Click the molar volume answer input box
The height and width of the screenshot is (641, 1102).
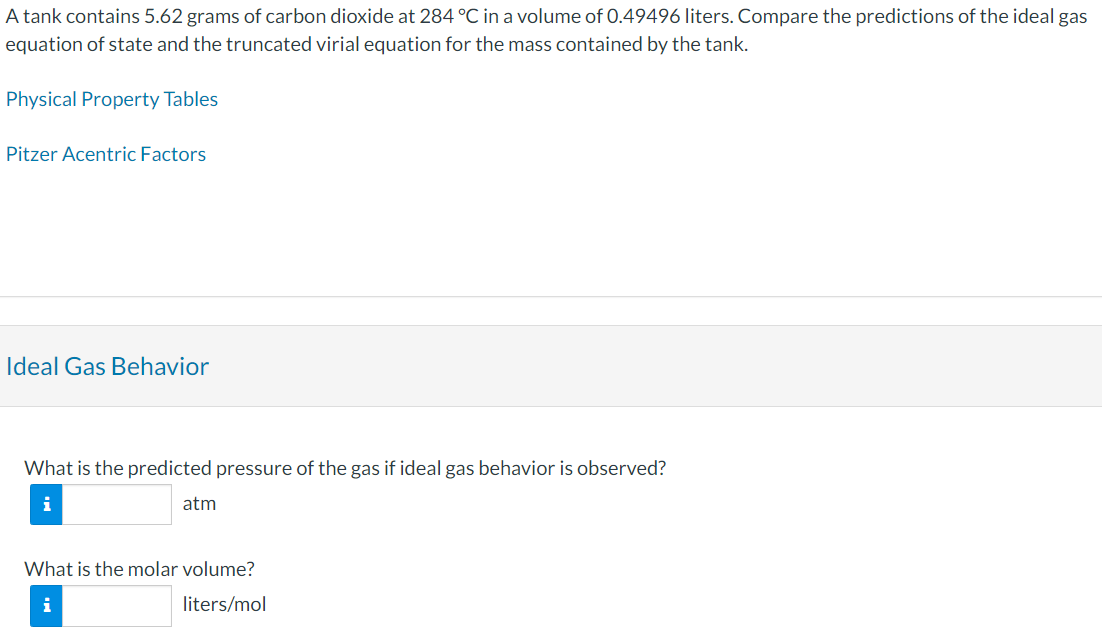[x=117, y=605]
